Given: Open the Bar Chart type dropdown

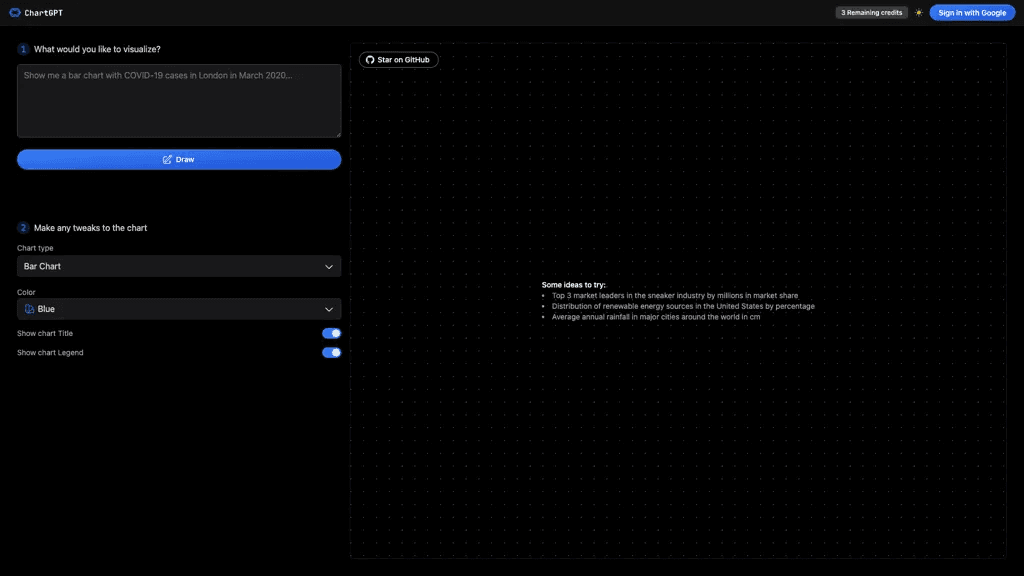Looking at the screenshot, I should coord(179,266).
